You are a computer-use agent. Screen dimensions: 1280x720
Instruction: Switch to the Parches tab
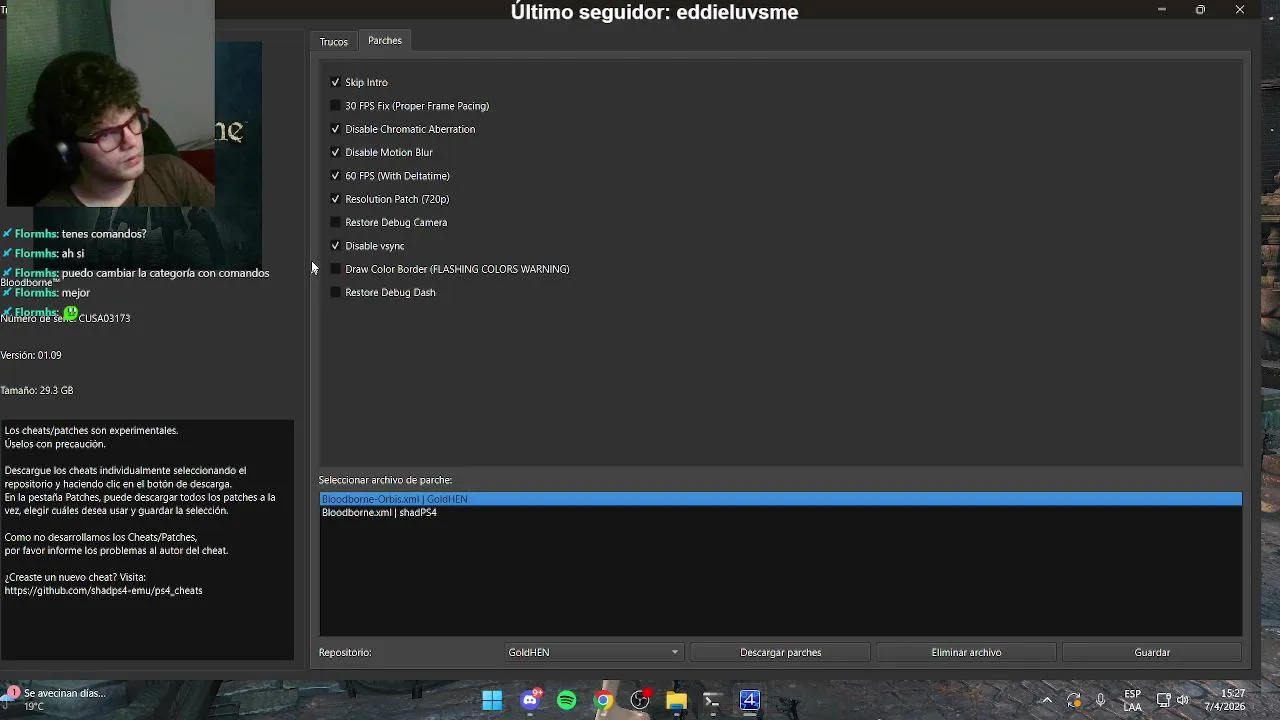tap(385, 40)
